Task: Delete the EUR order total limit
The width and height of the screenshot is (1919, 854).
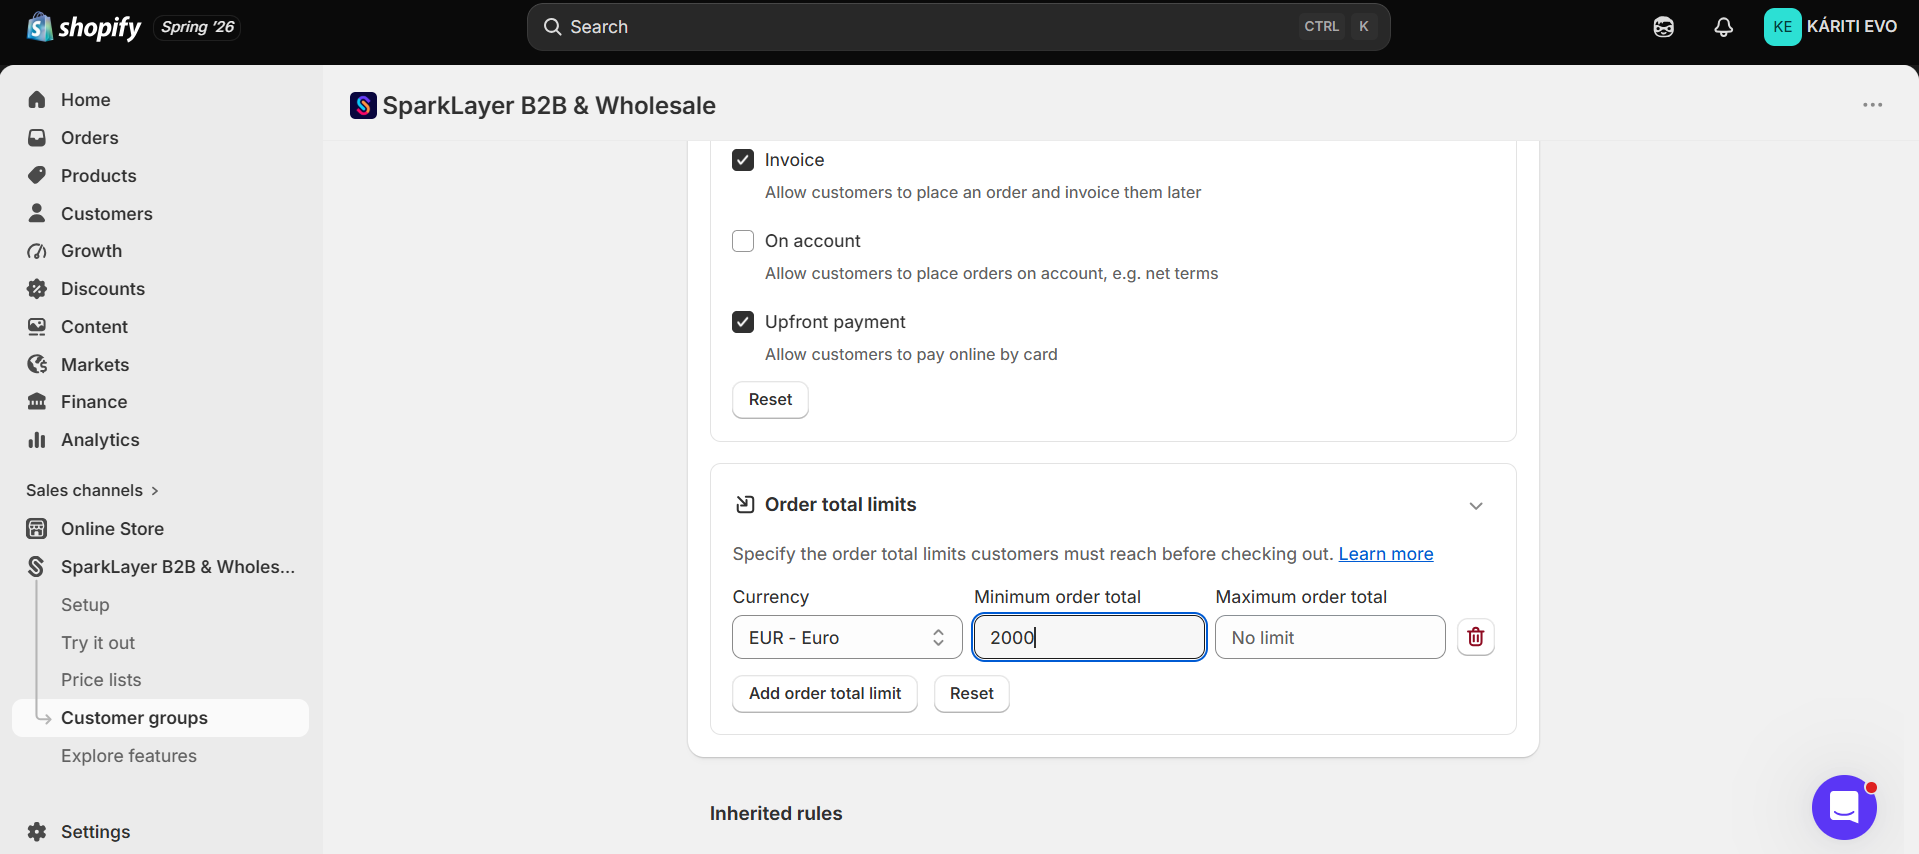Action: tap(1476, 637)
